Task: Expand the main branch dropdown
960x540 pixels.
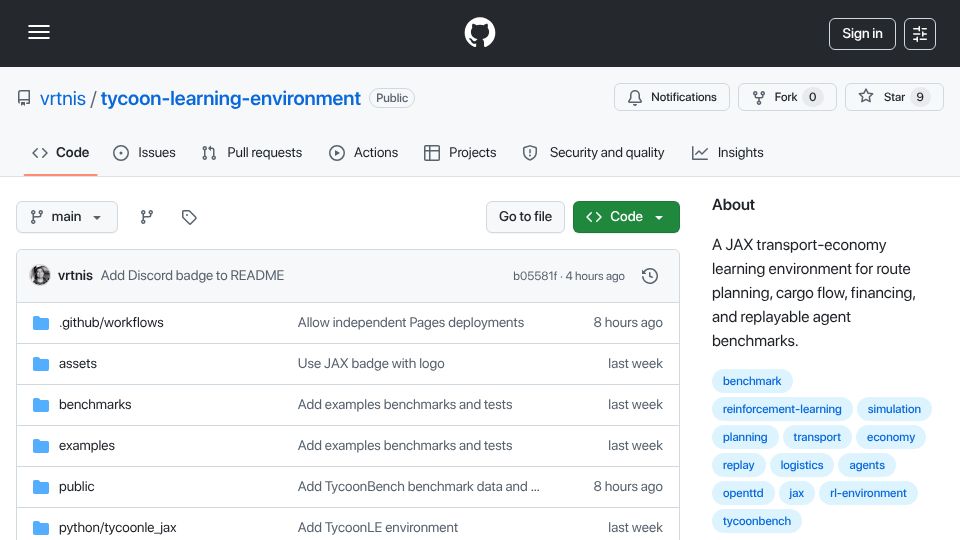Action: [x=67, y=217]
